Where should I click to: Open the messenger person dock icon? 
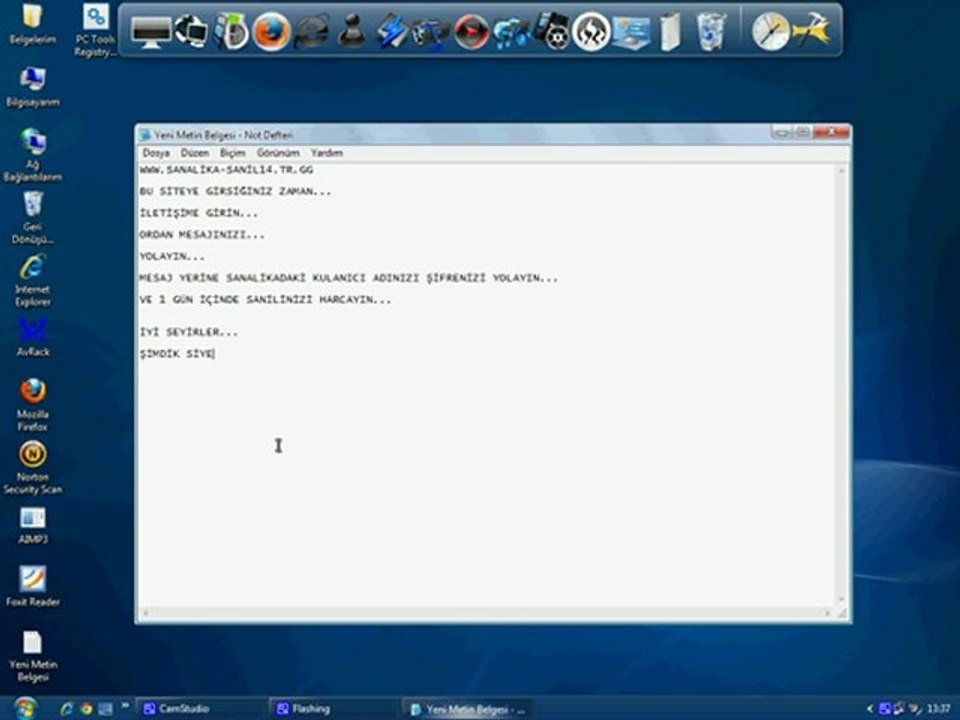click(x=352, y=31)
